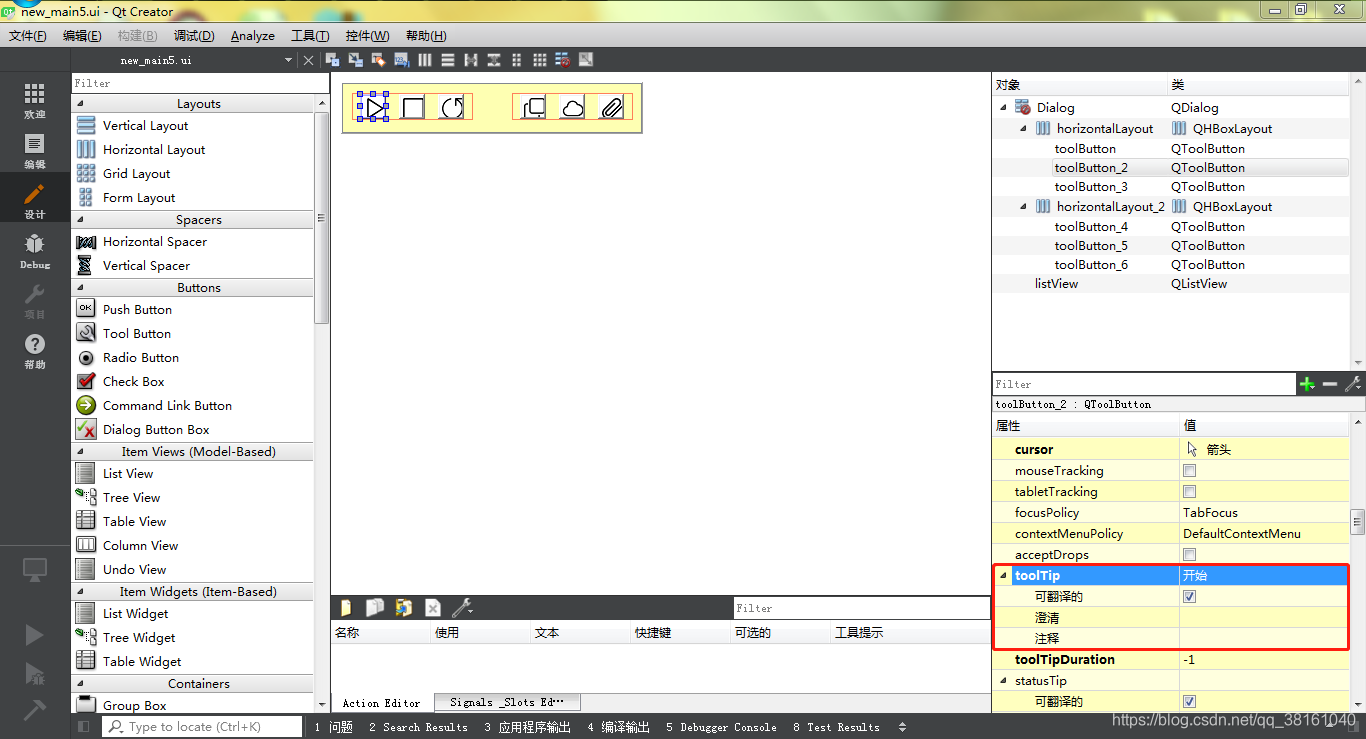The height and width of the screenshot is (739, 1366).
Task: Open the 欢迎 welcome mode
Action: point(35,101)
